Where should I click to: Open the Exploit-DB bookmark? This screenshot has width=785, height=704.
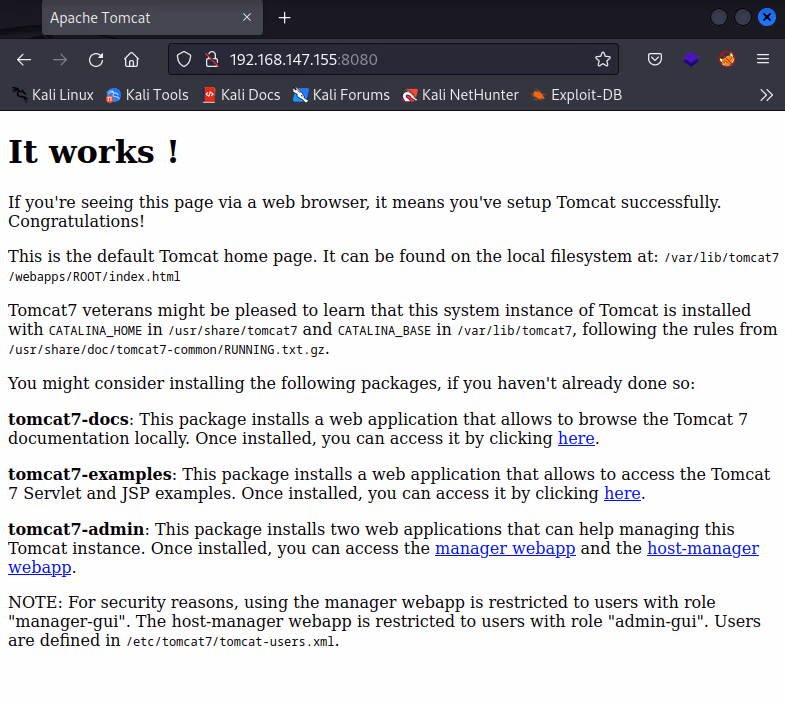[x=577, y=95]
